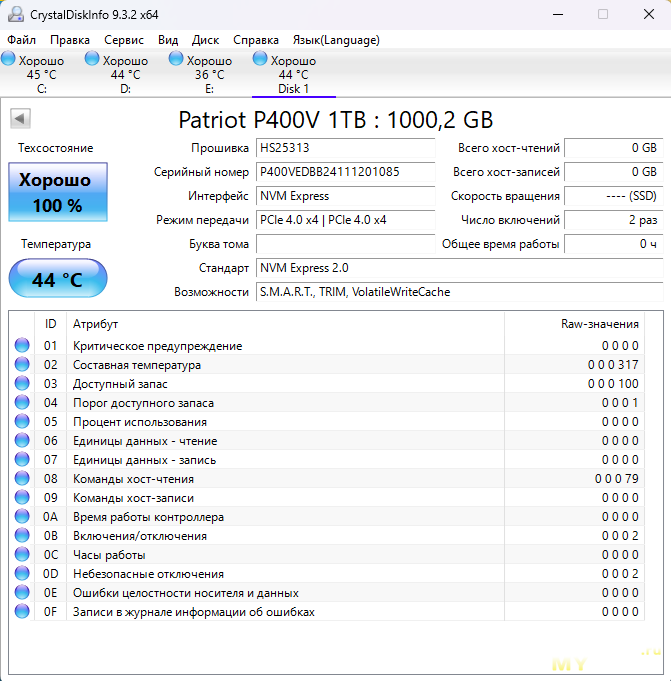Select drive D: status orb

point(92,60)
